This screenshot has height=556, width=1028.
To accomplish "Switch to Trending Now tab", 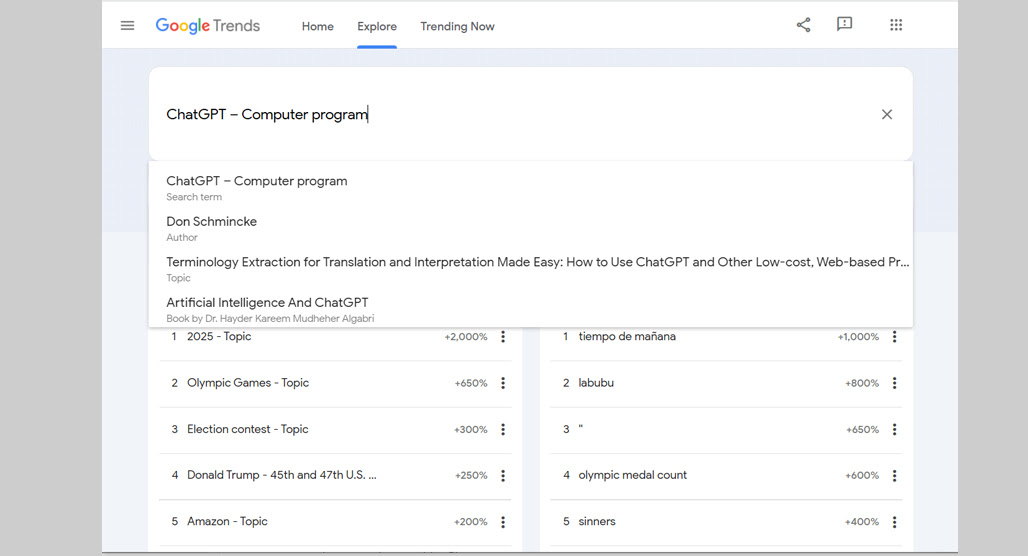I will 458,26.
